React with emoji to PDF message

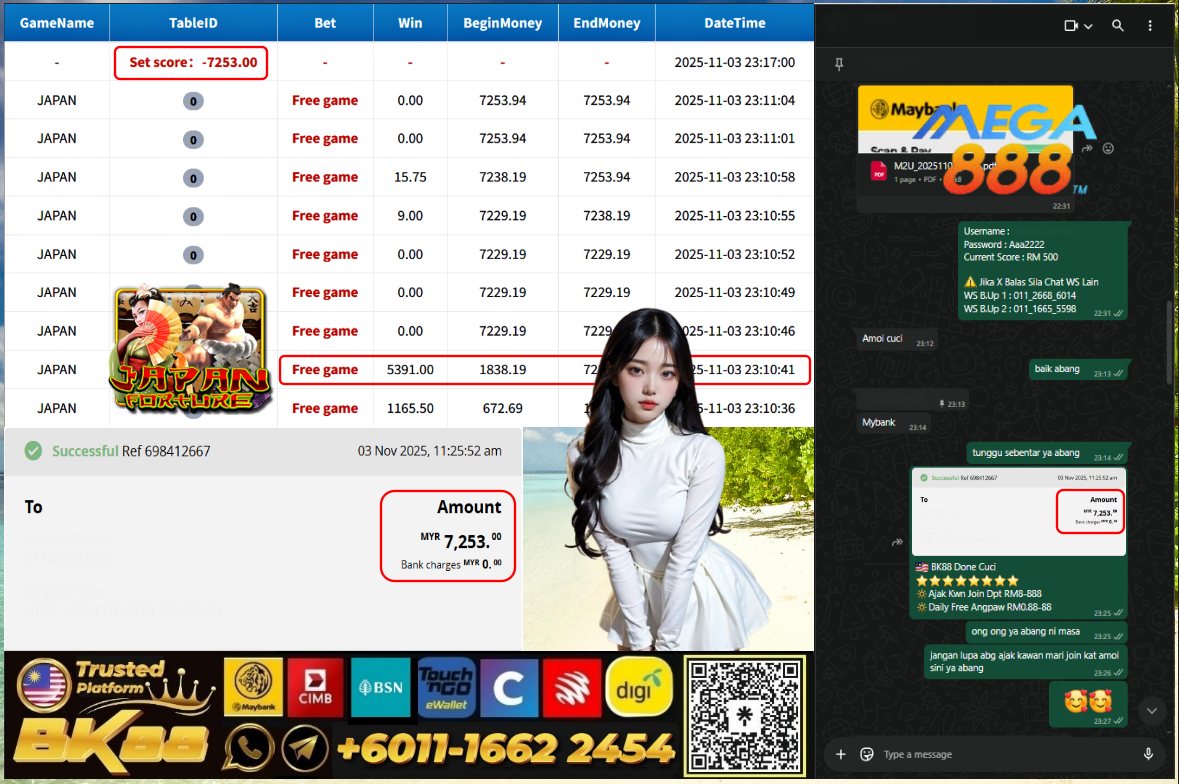[1108, 148]
